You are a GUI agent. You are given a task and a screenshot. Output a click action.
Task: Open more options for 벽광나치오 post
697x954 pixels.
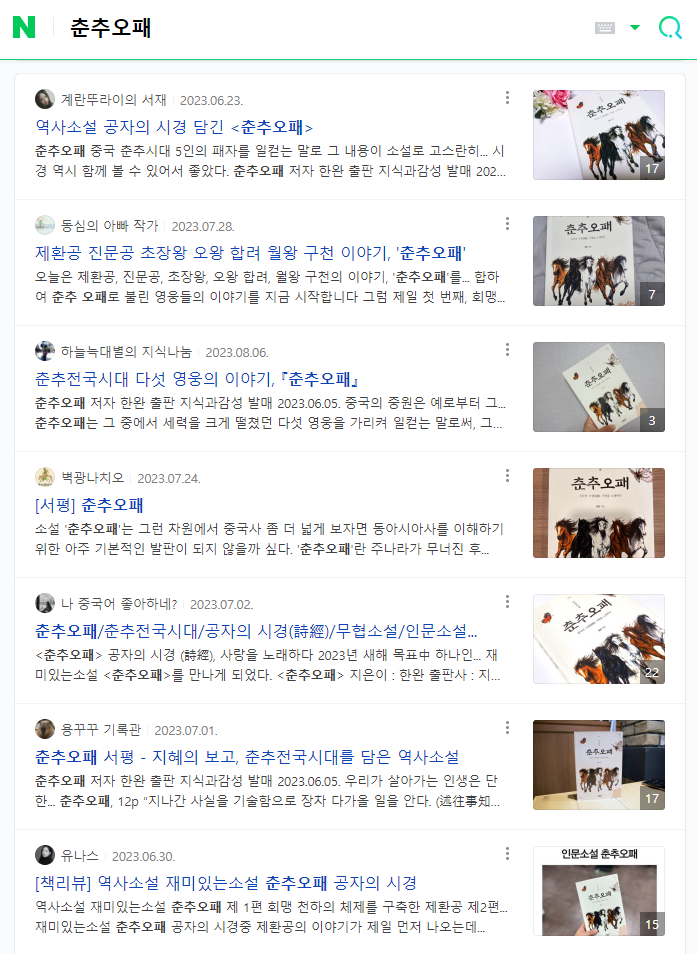(x=507, y=476)
